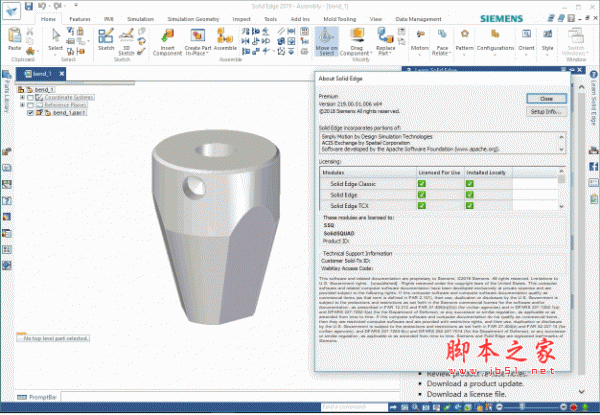The width and height of the screenshot is (600, 415).
Task: Open the Data Management ribbon tab
Action: point(418,19)
